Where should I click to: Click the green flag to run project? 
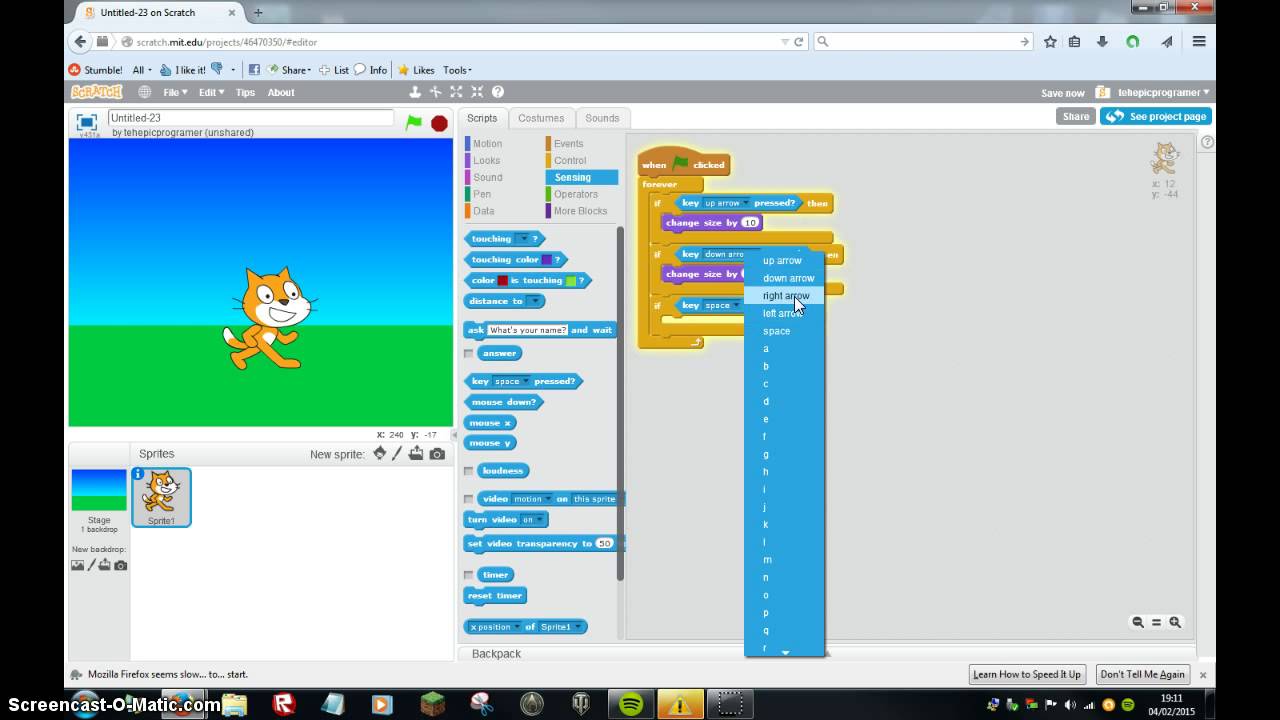413,122
